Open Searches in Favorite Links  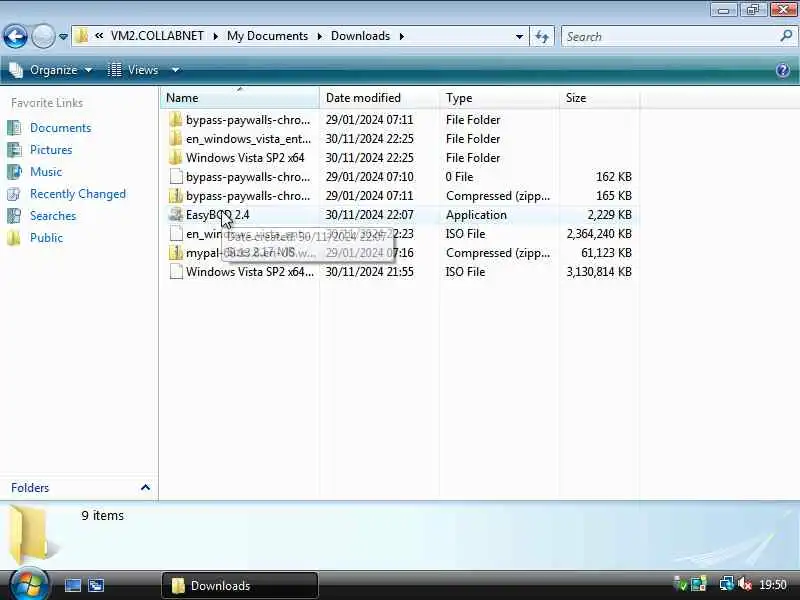pos(53,216)
